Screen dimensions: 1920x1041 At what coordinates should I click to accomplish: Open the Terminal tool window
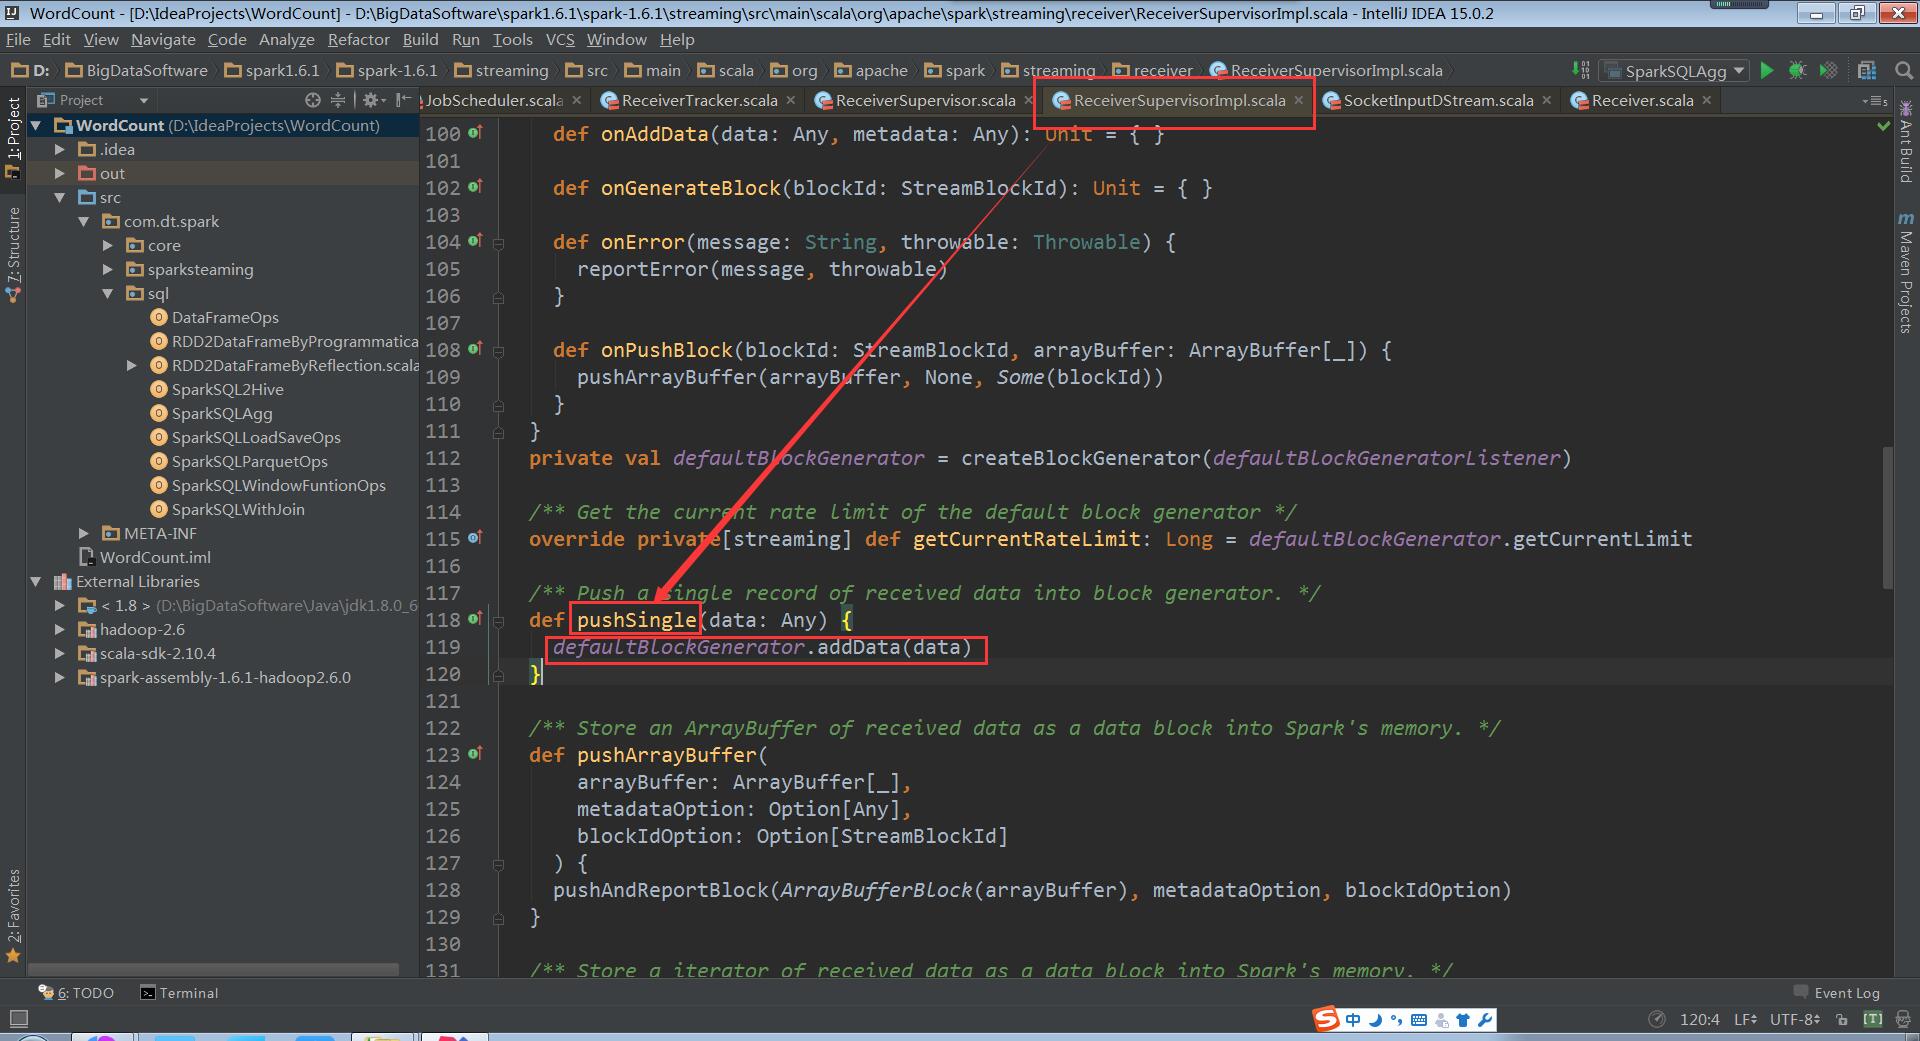pyautogui.click(x=179, y=993)
